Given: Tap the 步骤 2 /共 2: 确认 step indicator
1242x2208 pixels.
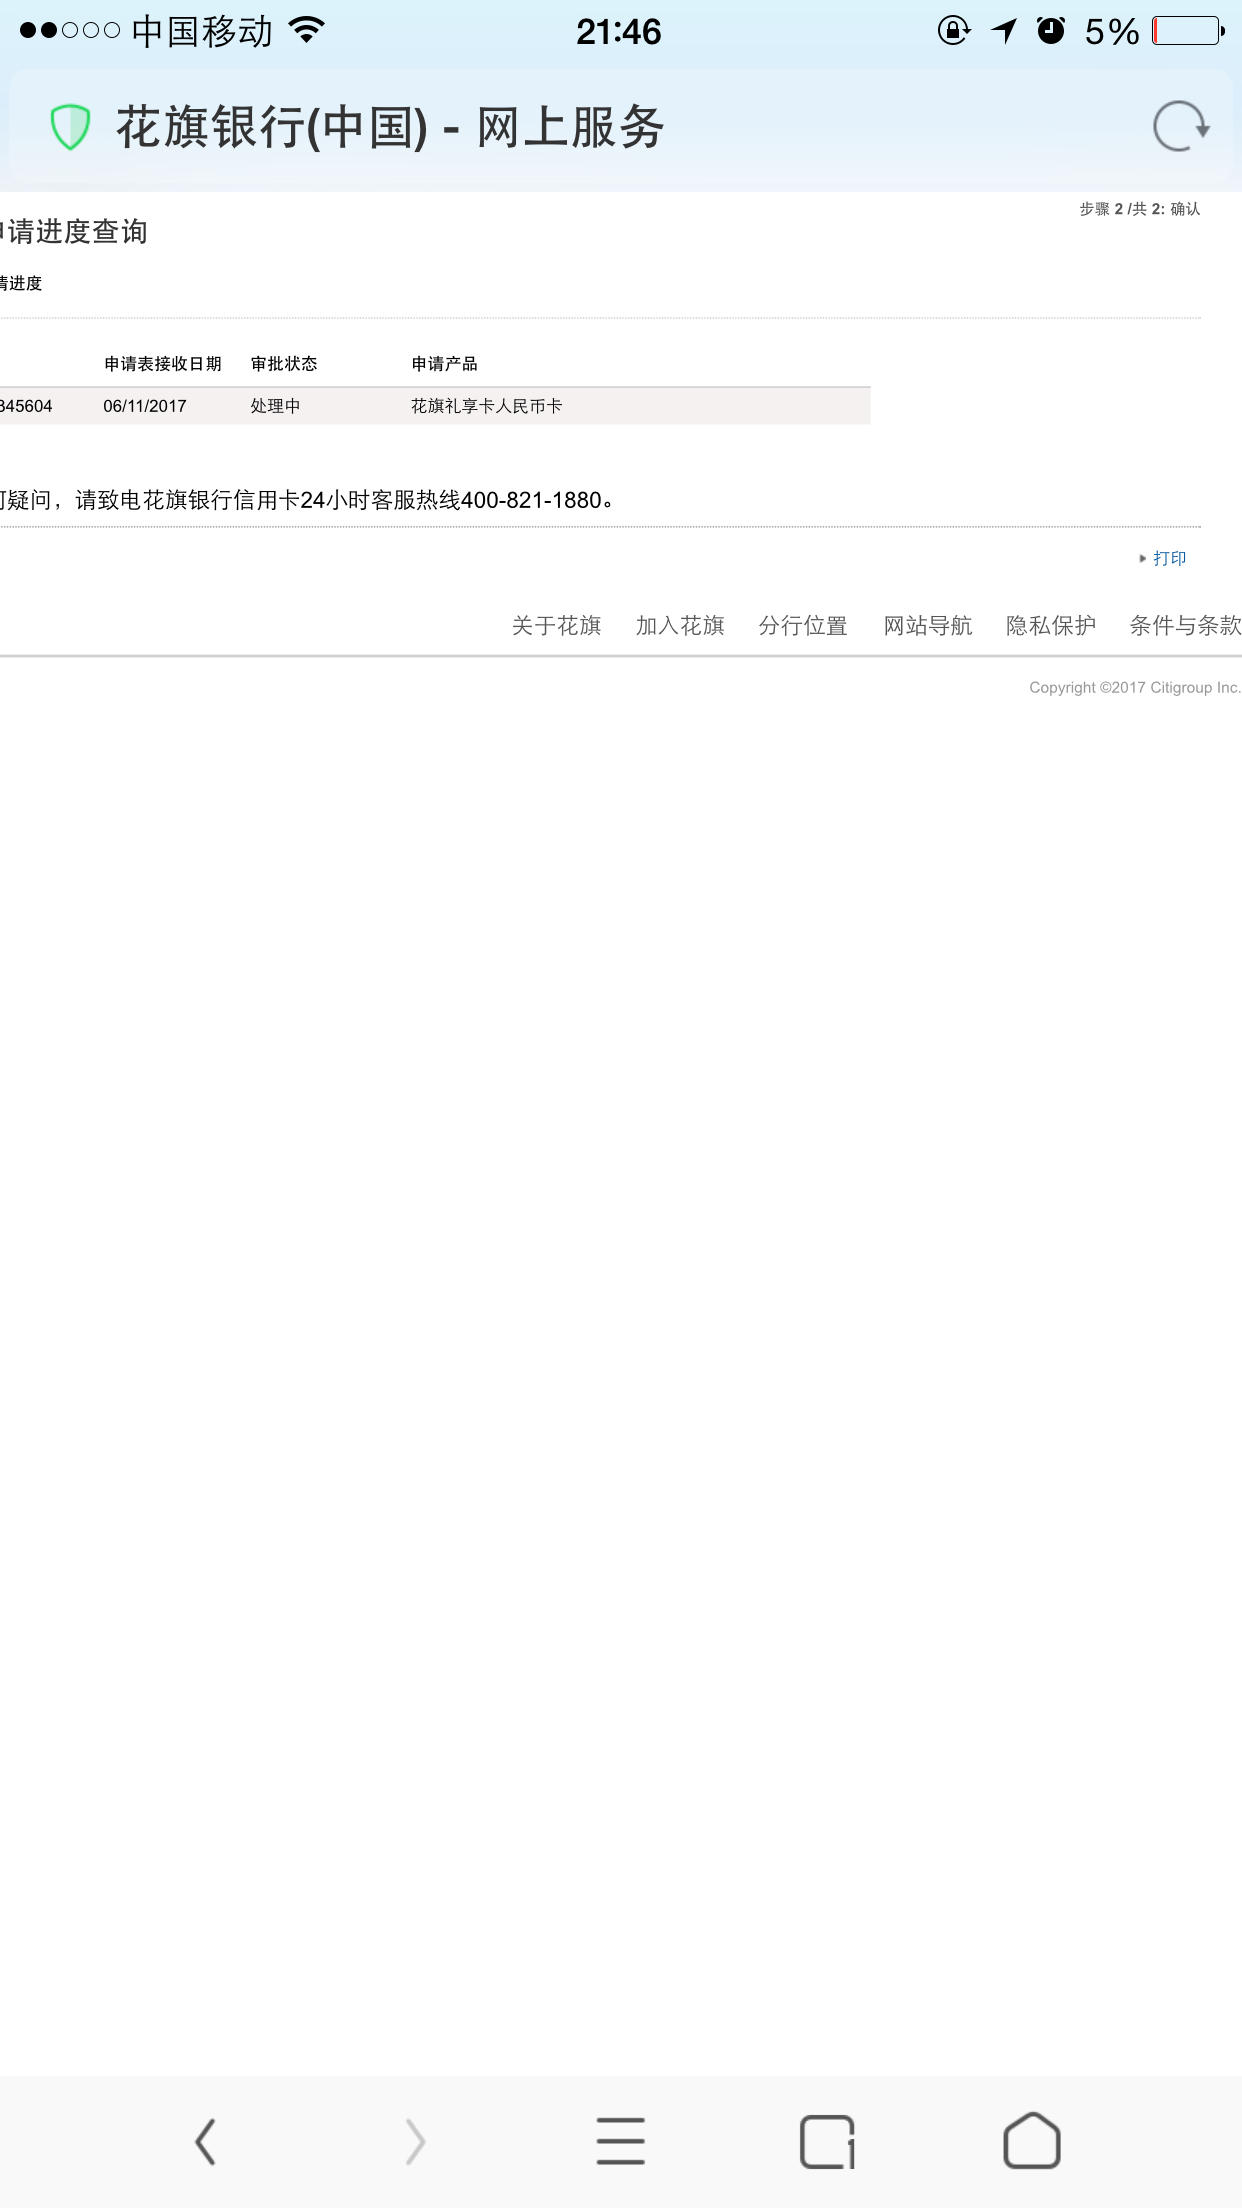Looking at the screenshot, I should pyautogui.click(x=1140, y=209).
